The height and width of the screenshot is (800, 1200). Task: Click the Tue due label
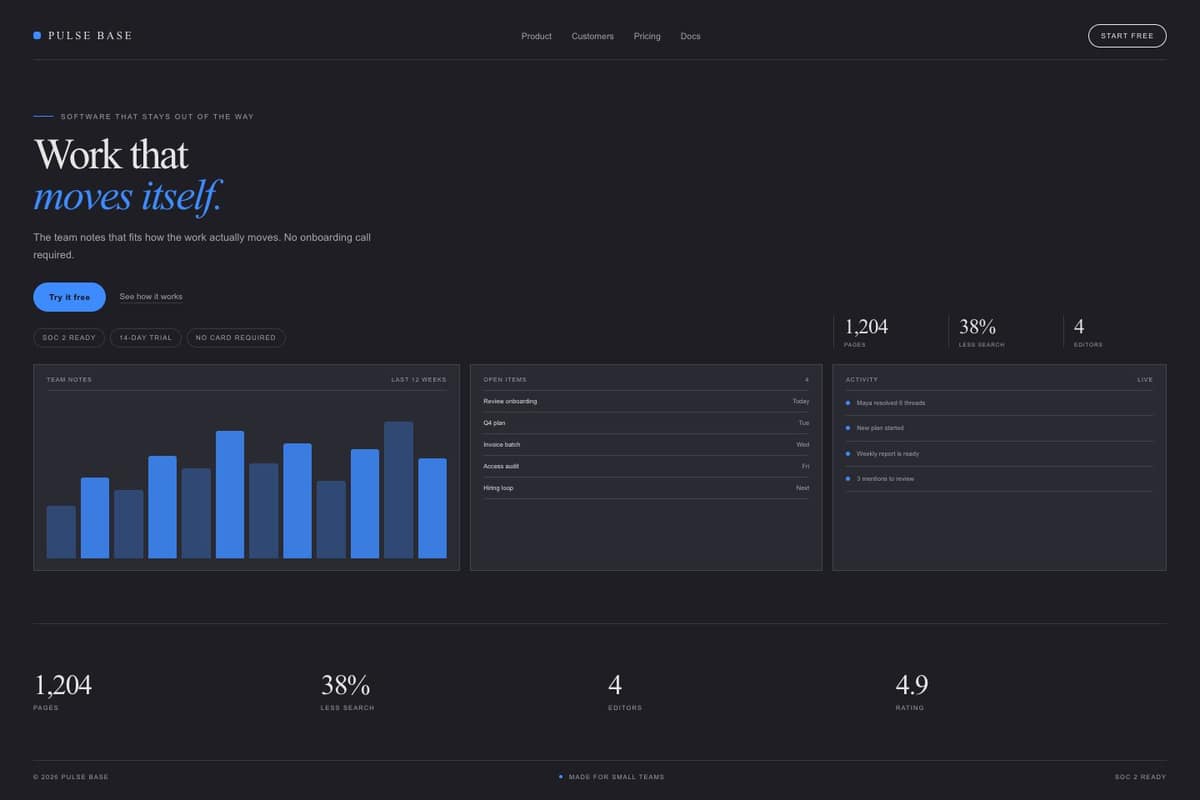(x=804, y=423)
